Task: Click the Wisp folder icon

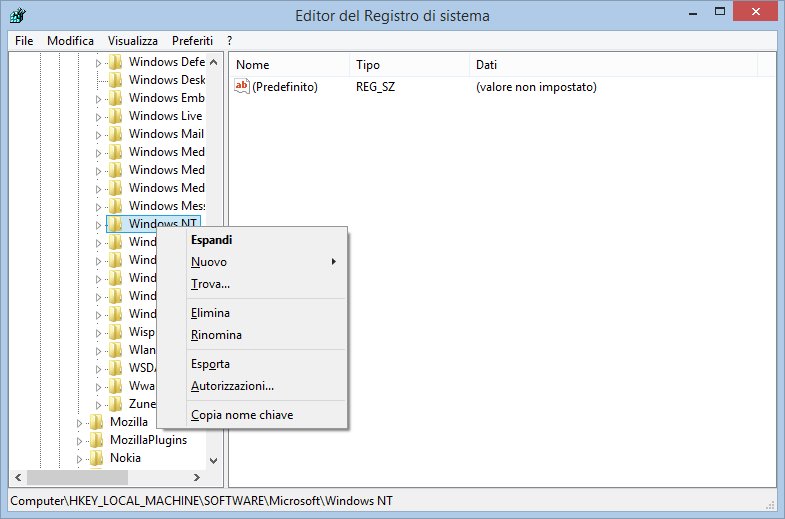Action: (x=116, y=332)
